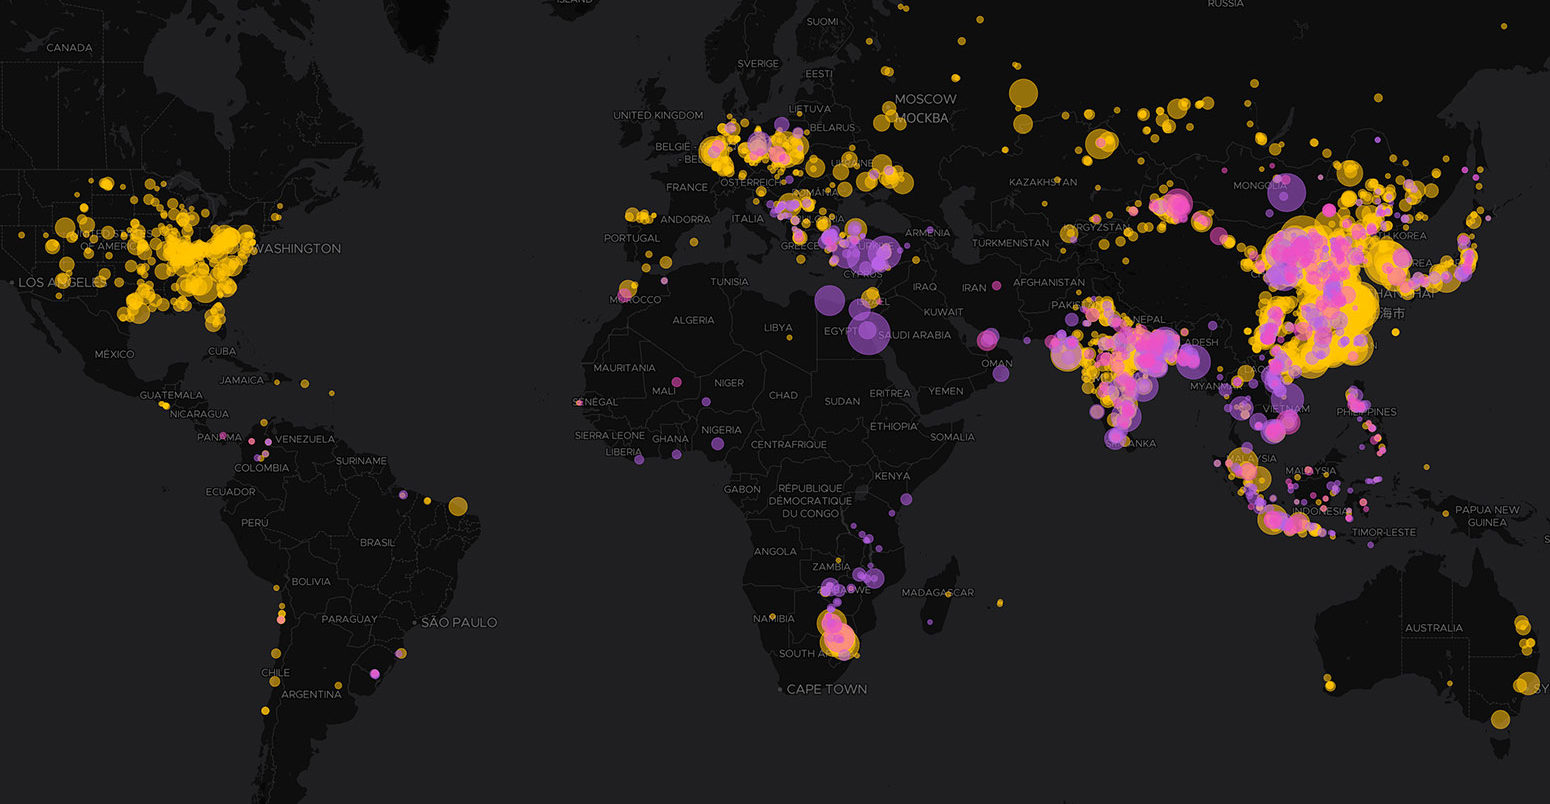The height and width of the screenshot is (804, 1550).
Task: Click the IRAN label
Action: pos(974,287)
